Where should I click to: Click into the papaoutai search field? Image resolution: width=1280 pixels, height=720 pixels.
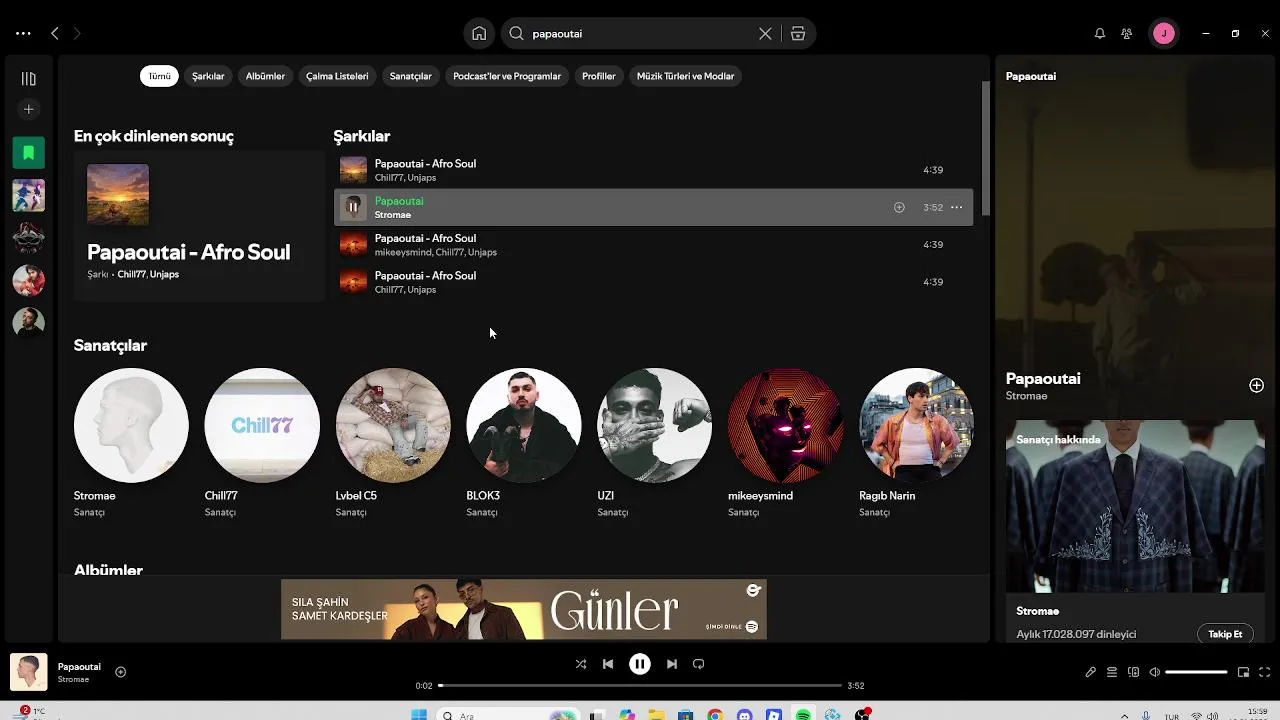pyautogui.click(x=640, y=33)
